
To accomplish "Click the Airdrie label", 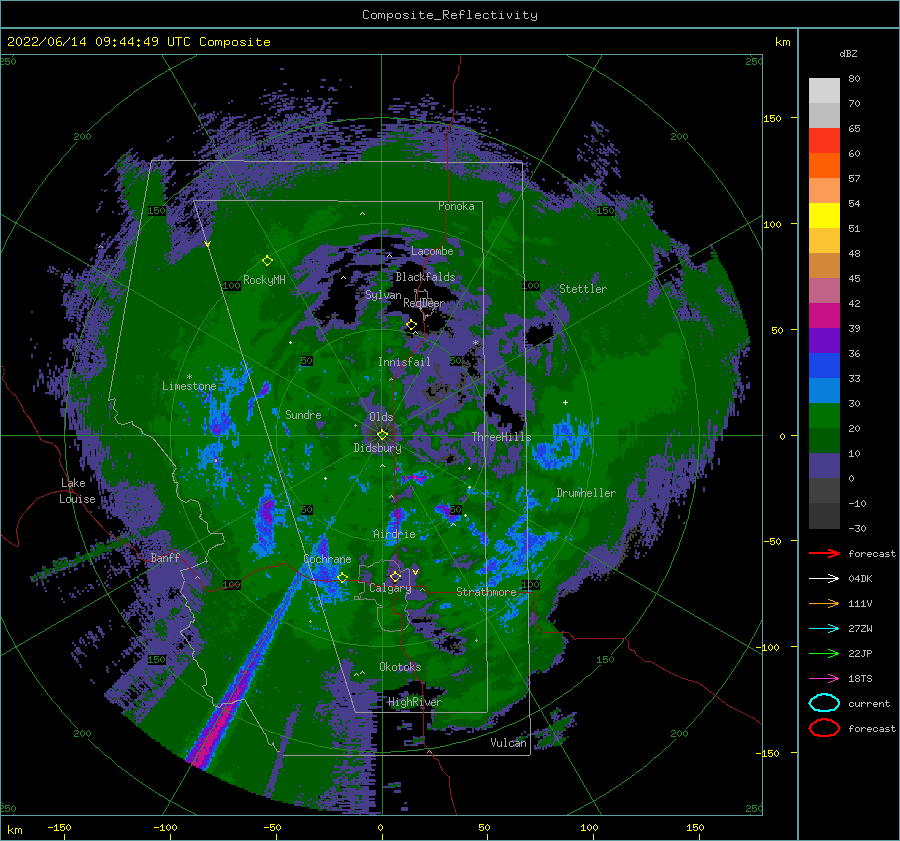I will (394, 534).
